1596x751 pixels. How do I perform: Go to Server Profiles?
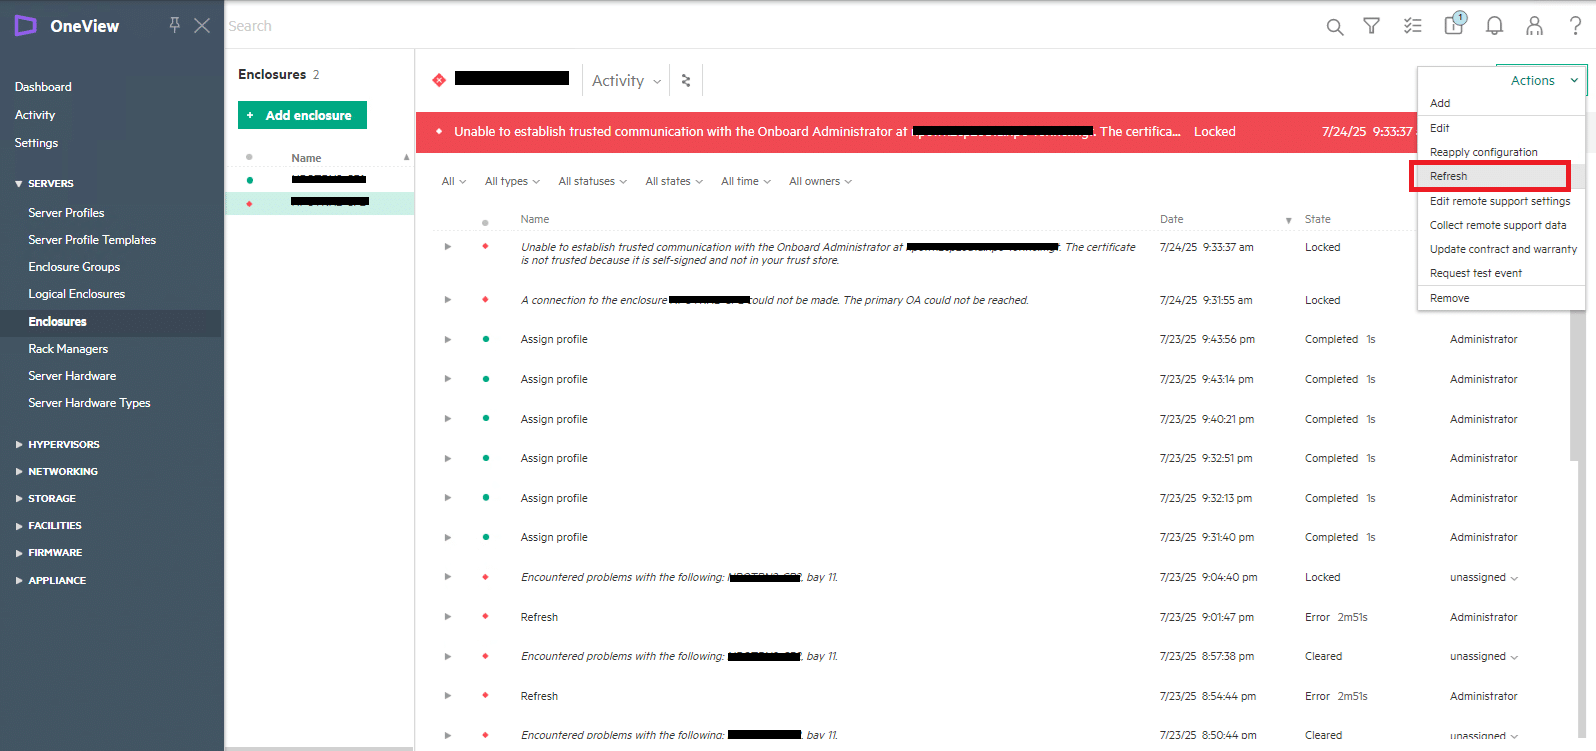pos(66,213)
